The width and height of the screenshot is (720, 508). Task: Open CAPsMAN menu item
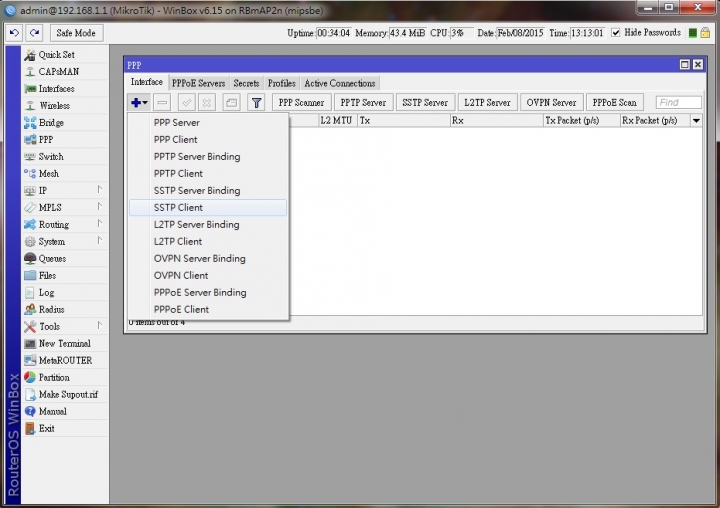[x=64, y=72]
